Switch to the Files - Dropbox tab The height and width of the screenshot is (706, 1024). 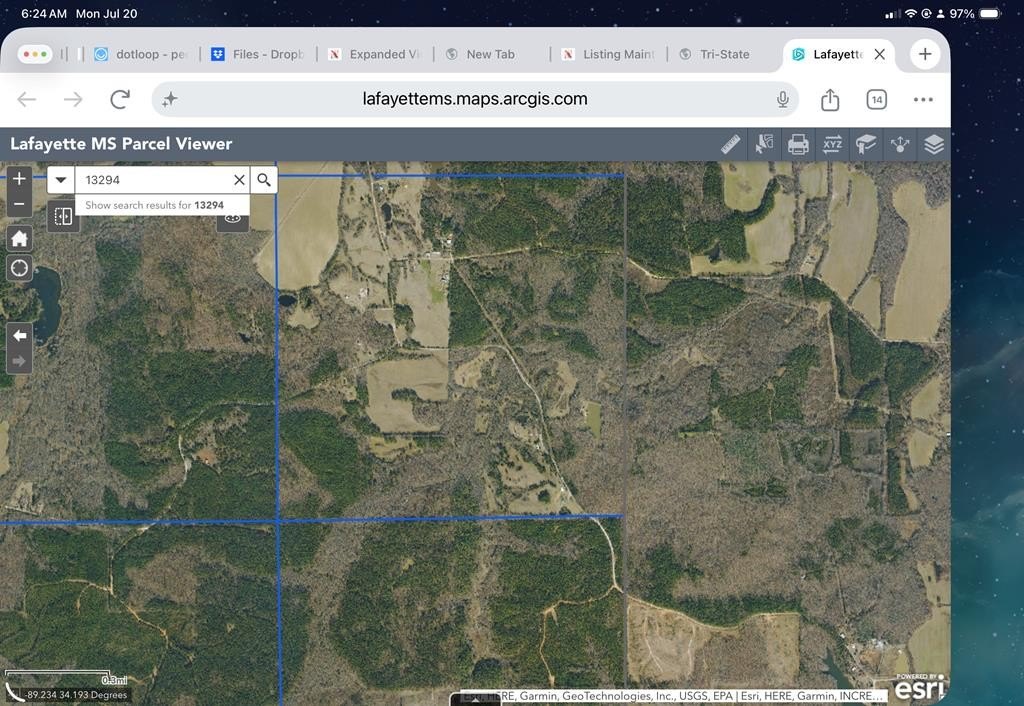click(x=258, y=54)
